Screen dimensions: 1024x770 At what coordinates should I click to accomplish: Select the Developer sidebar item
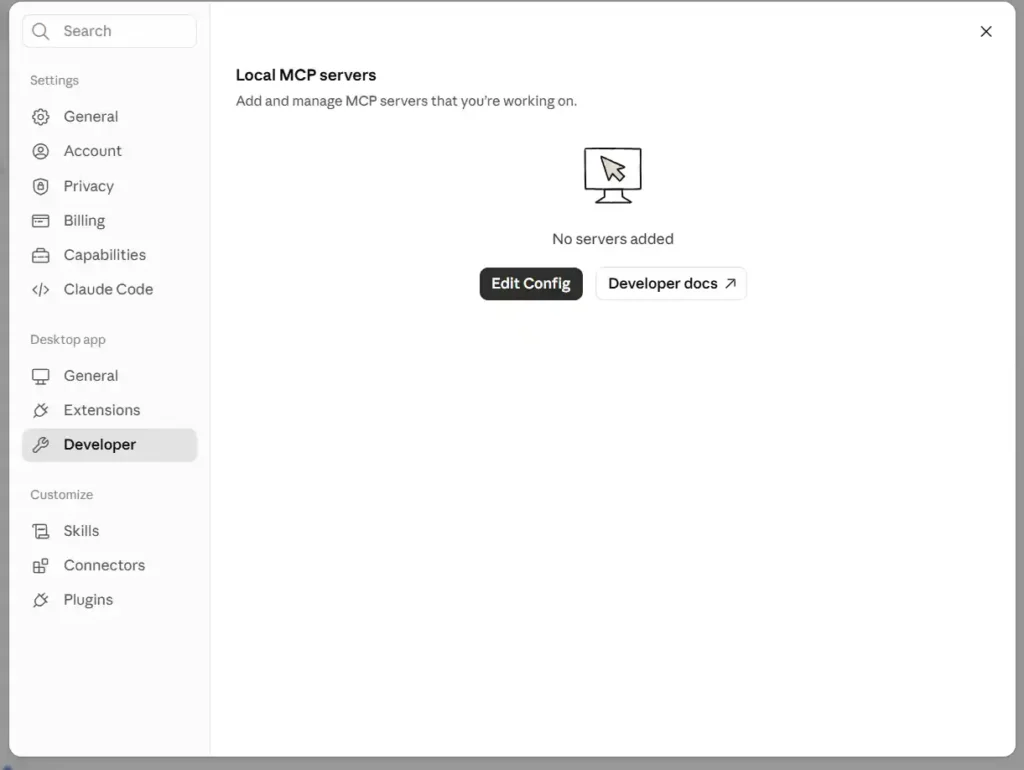coord(110,445)
